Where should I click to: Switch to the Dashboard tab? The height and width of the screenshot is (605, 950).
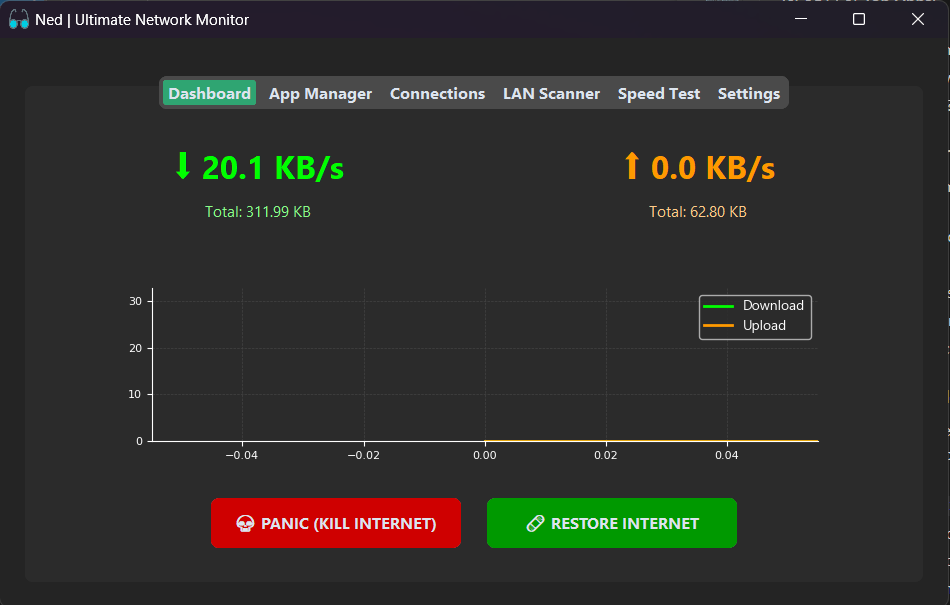209,93
